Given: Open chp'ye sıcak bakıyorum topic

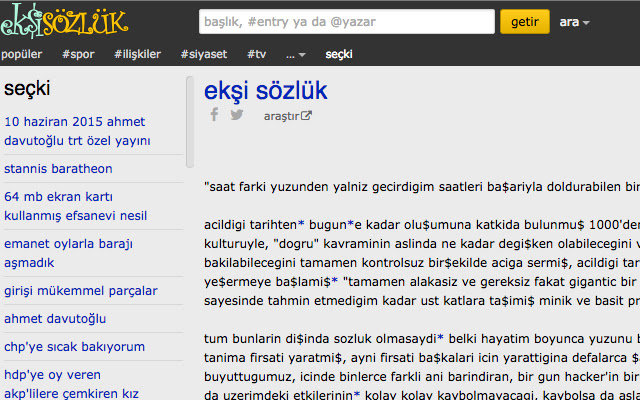Looking at the screenshot, I should point(75,347).
